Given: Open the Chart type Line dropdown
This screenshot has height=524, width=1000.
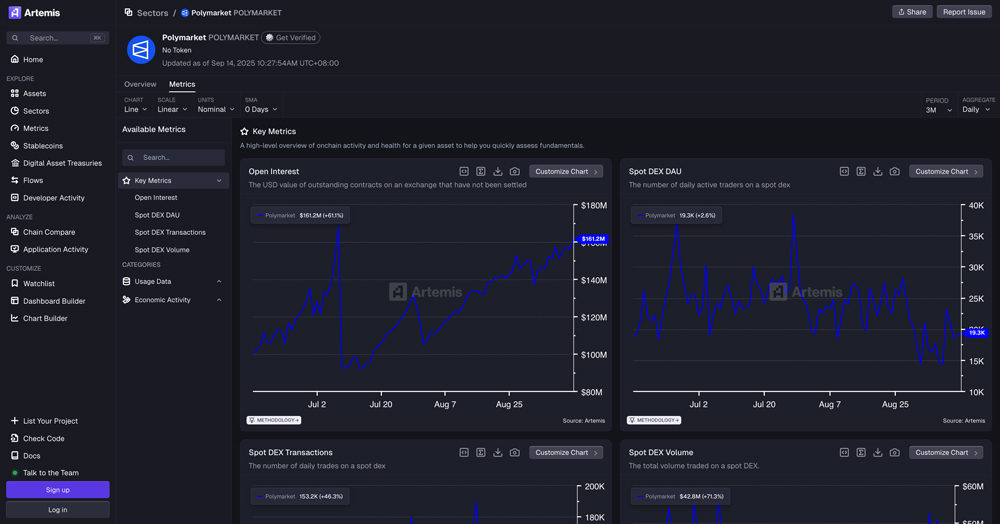Looking at the screenshot, I should [135, 109].
